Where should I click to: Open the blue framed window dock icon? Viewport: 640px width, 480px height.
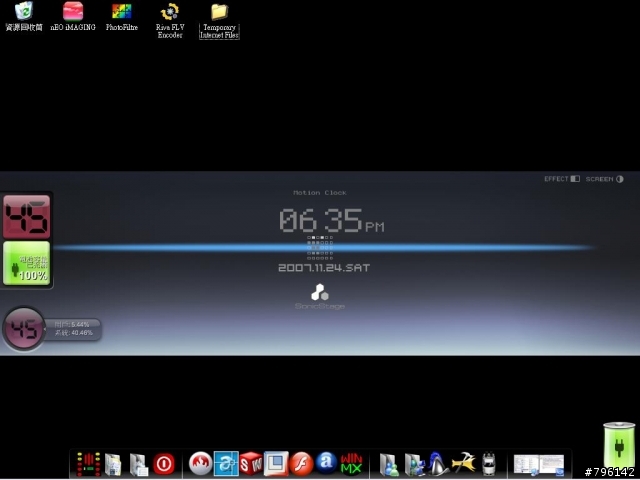tap(276, 464)
